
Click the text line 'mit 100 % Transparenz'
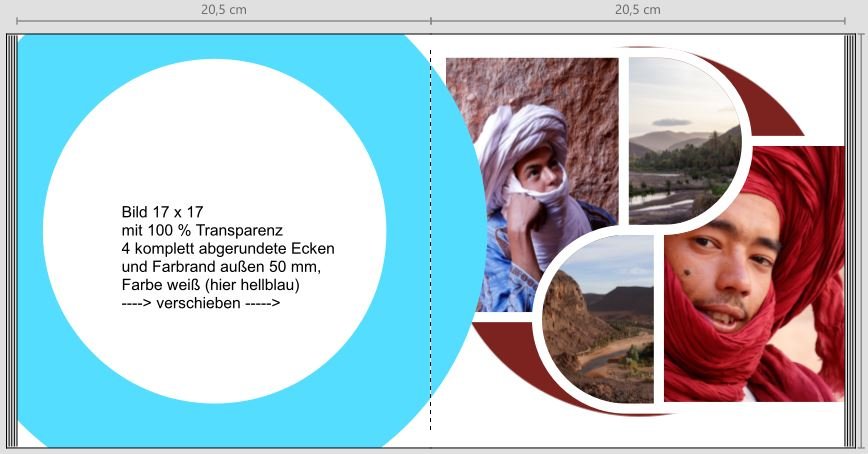tap(202, 230)
